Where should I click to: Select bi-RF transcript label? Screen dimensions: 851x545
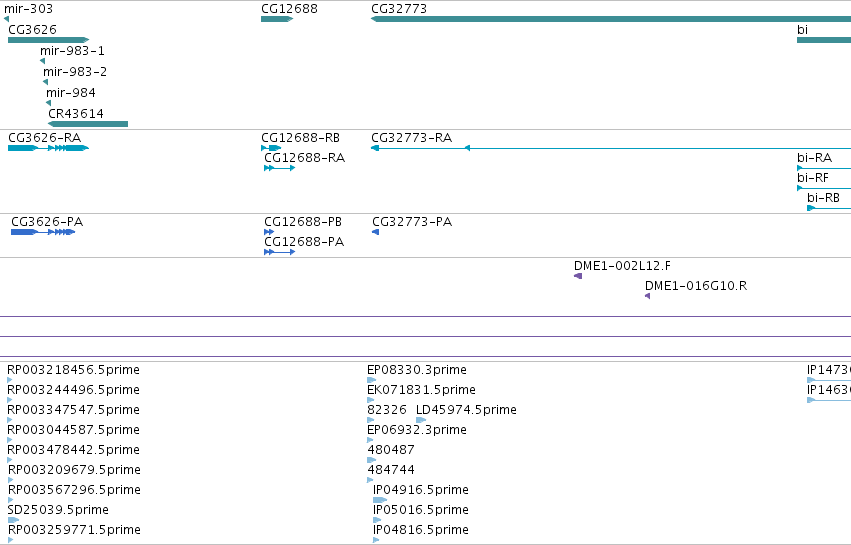coord(812,178)
